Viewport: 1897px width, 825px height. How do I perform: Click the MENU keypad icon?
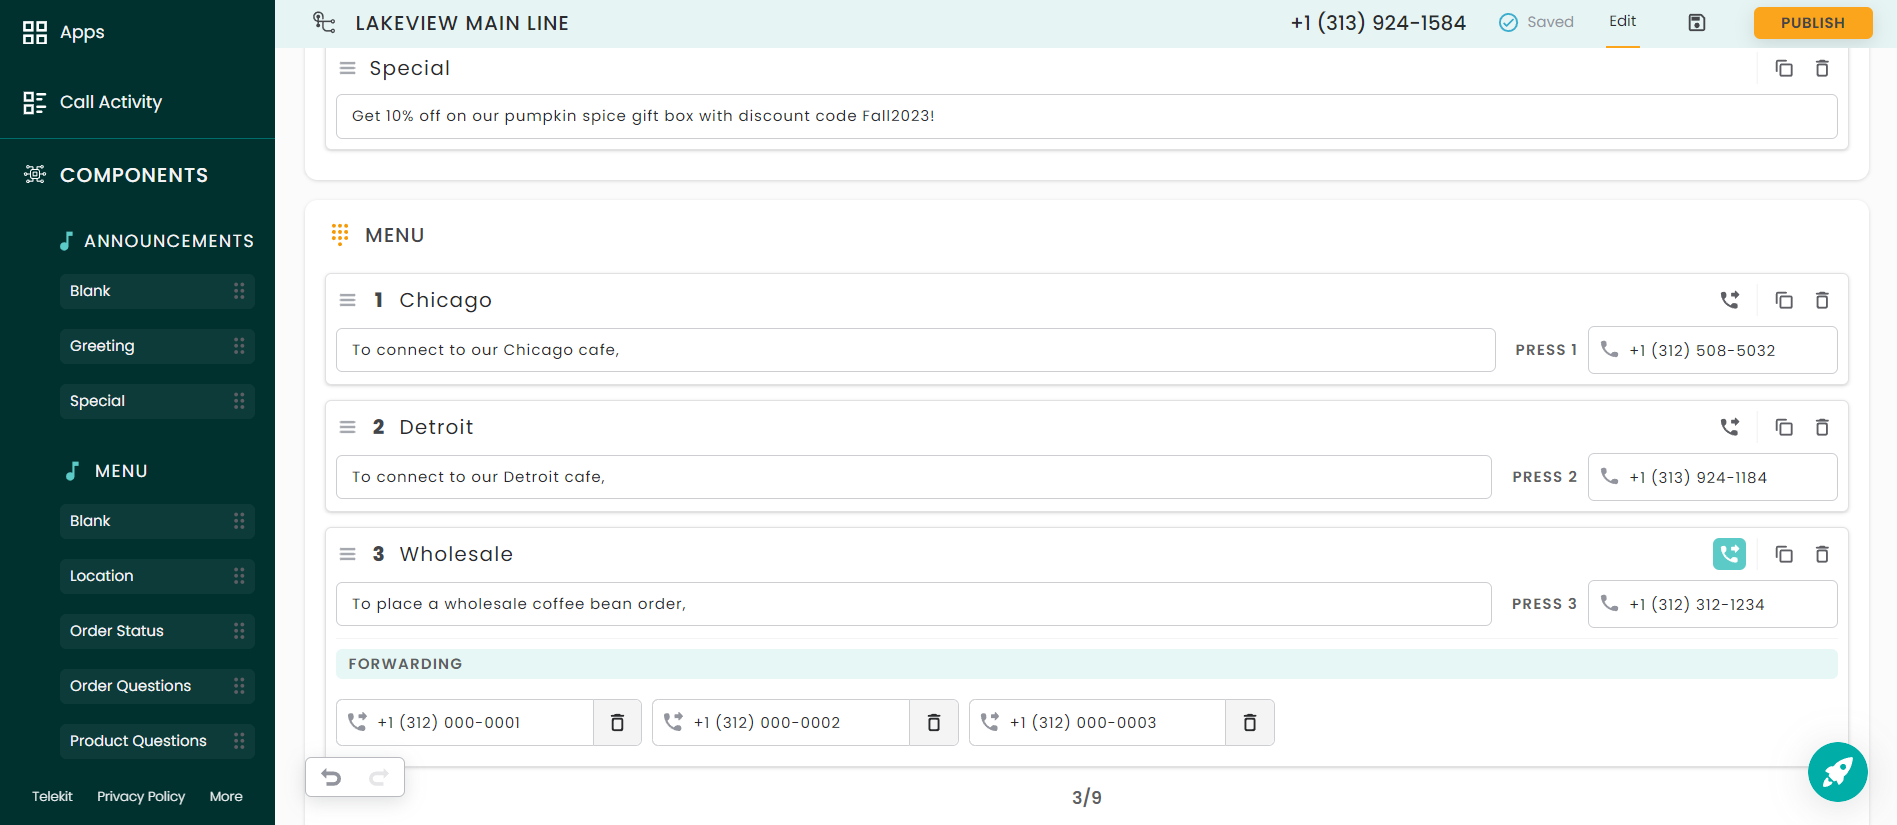coord(340,235)
